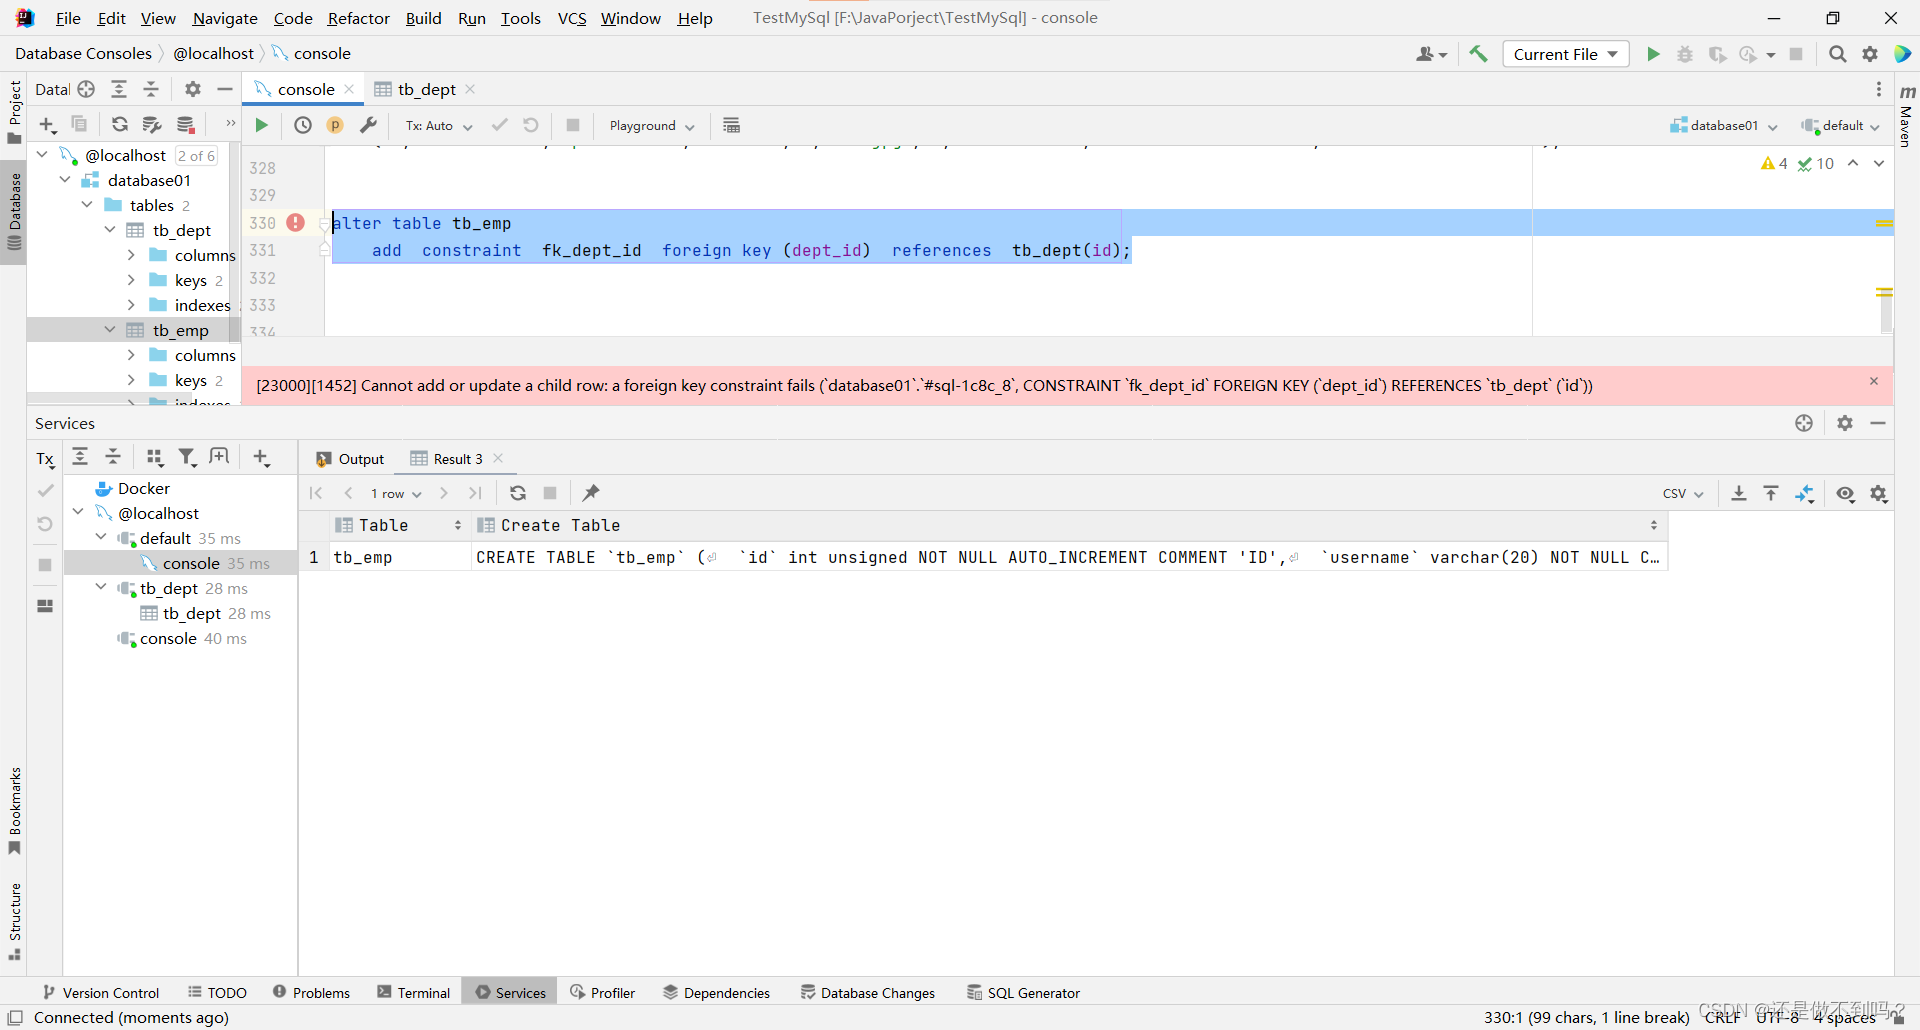Open Services panel options gear
Screen dimensions: 1920x1030
point(1845,423)
